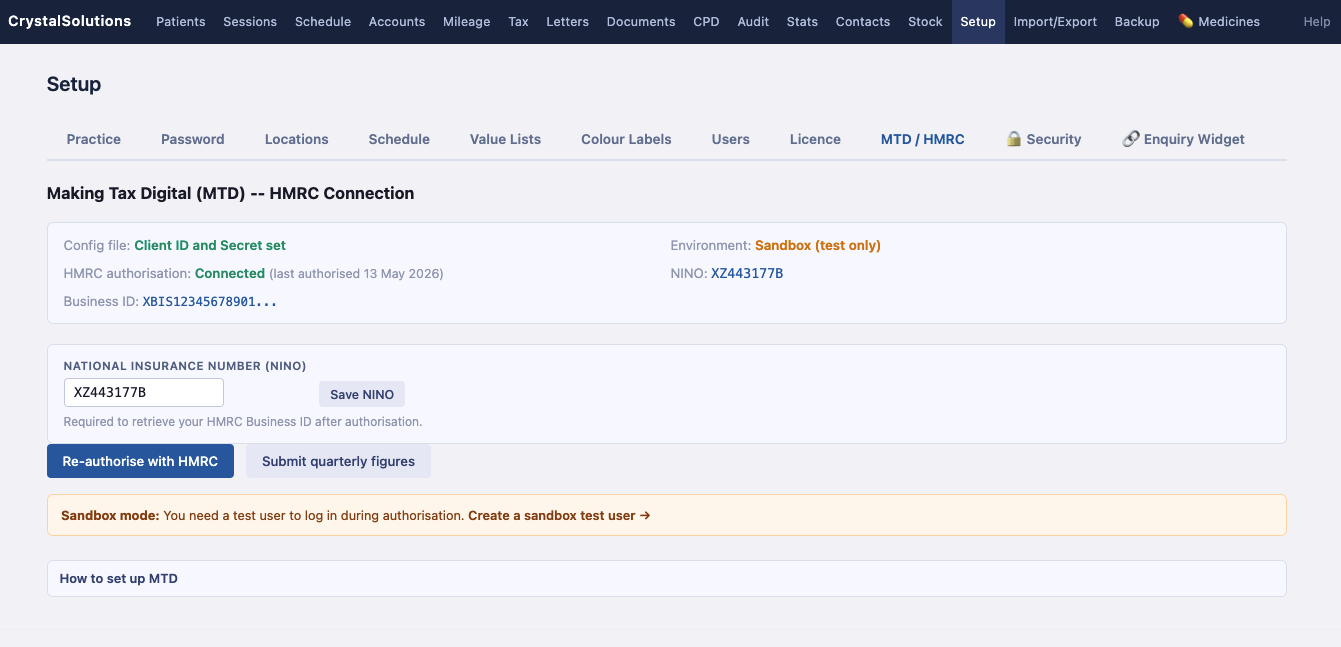Viewport: 1341px width, 647px height.
Task: Open the Sessions menu
Action: coord(250,21)
